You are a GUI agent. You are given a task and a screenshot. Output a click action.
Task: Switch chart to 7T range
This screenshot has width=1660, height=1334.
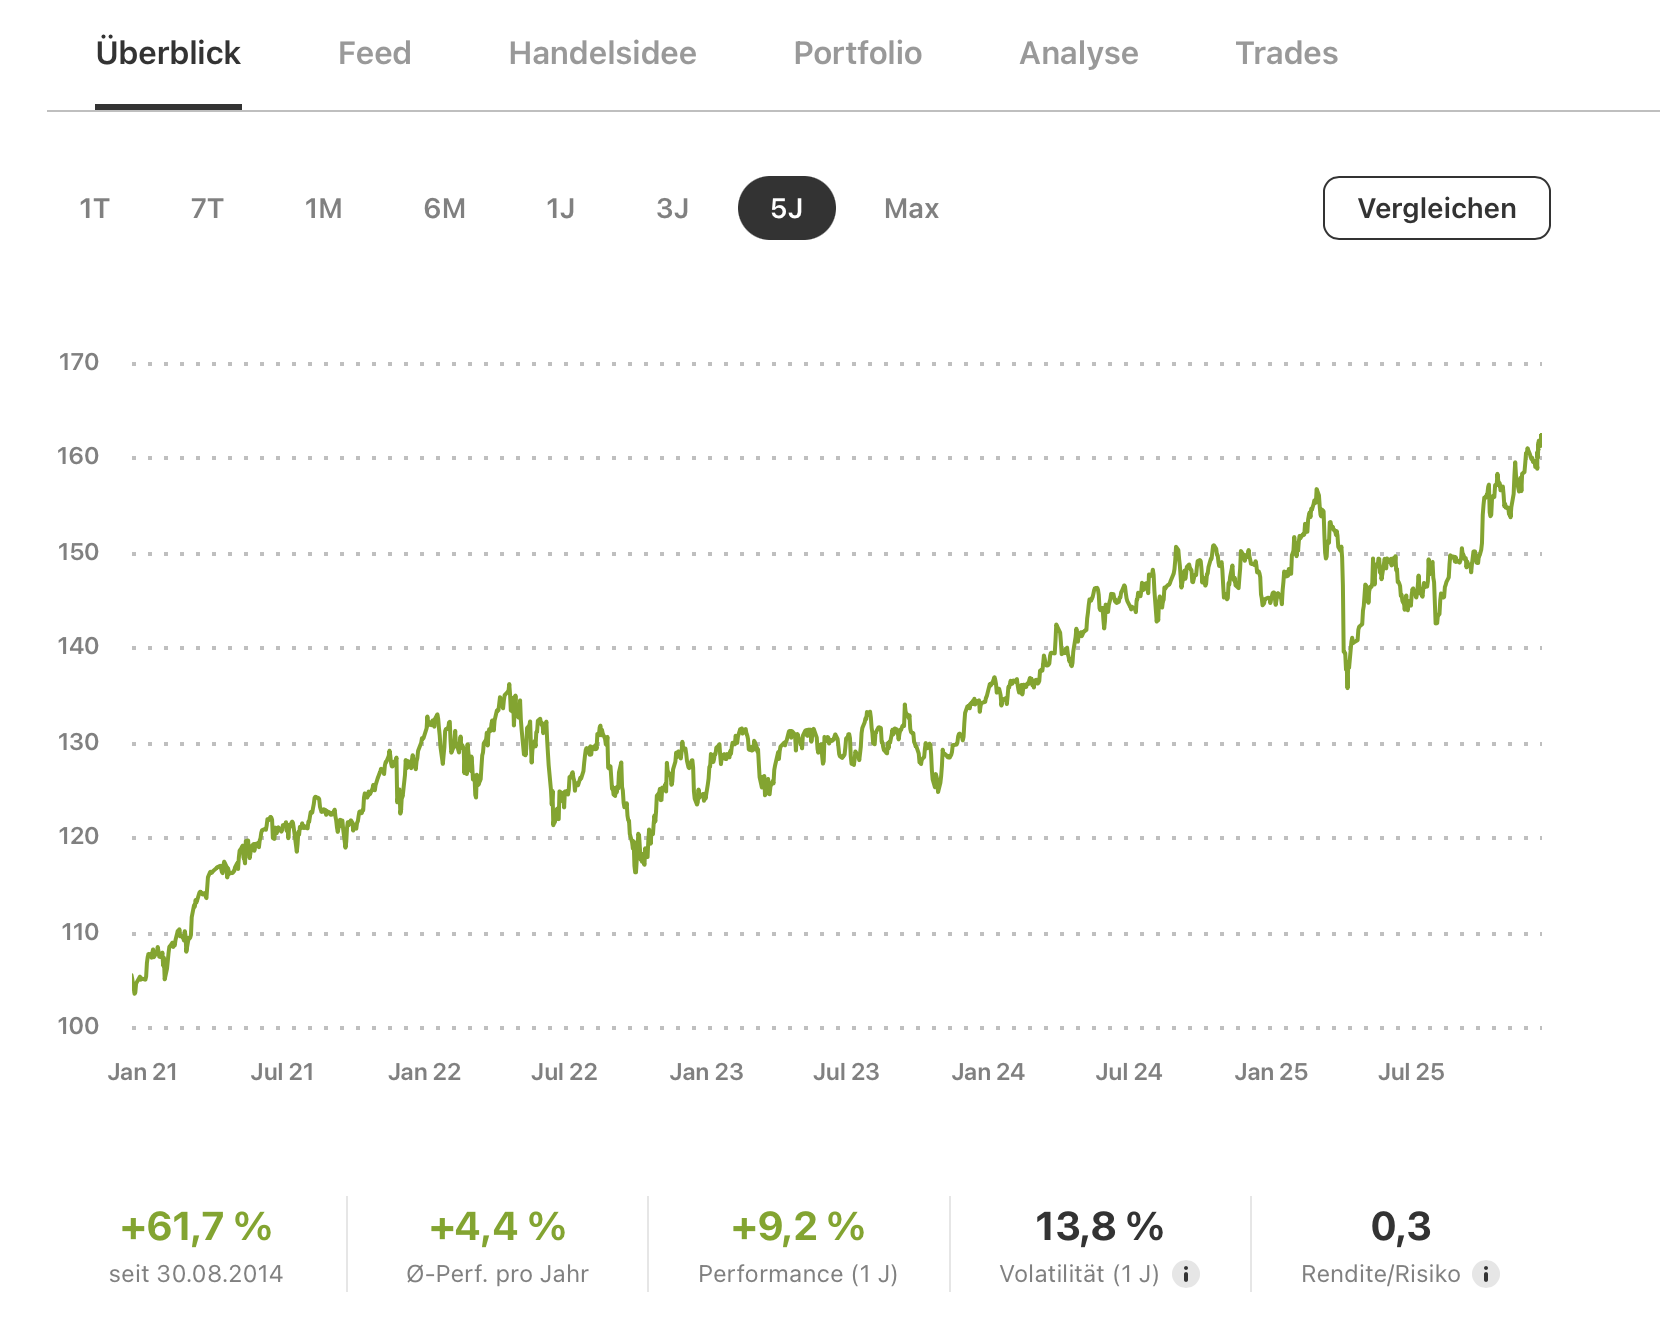[207, 208]
